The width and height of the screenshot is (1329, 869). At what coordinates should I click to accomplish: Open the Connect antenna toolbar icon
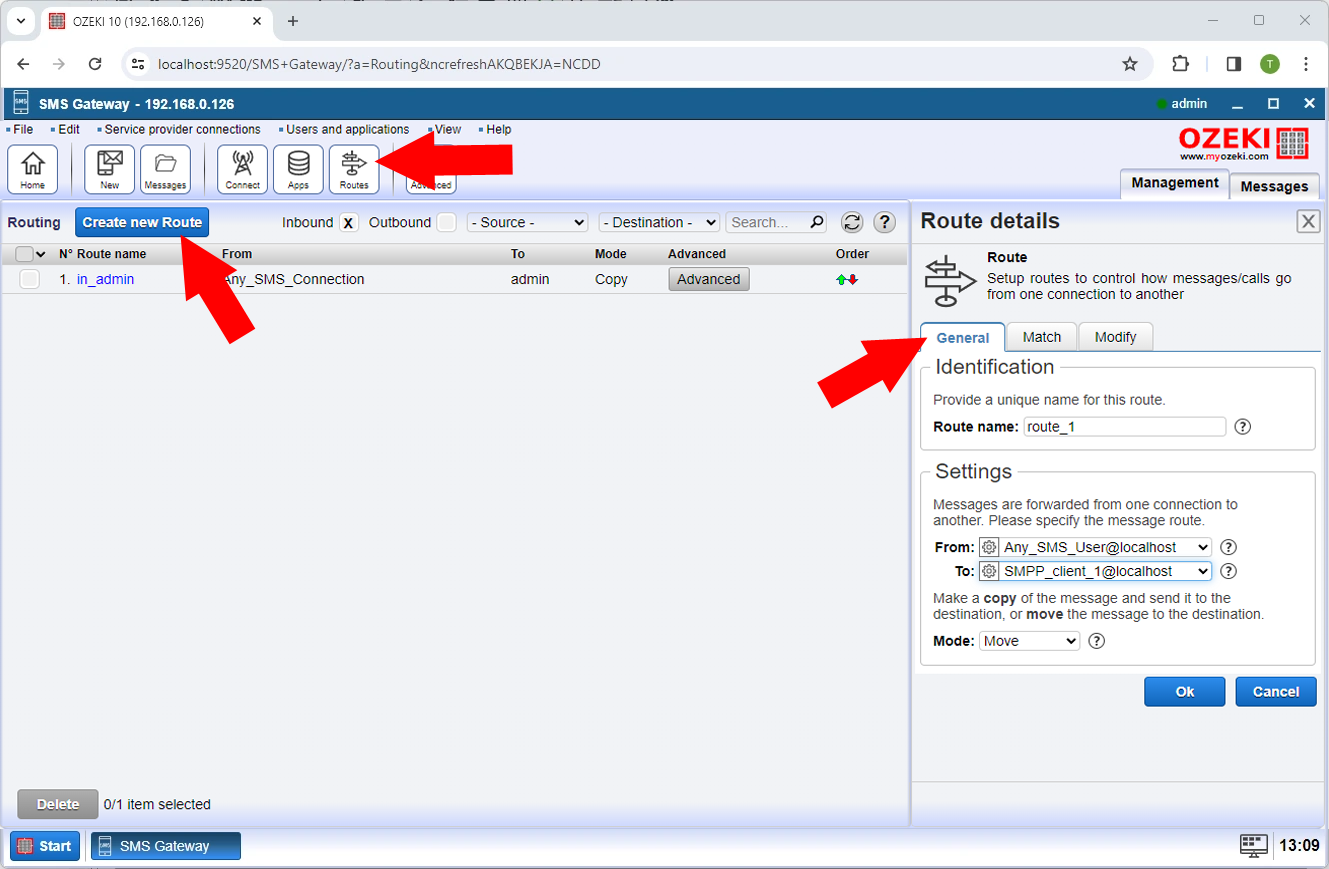[x=242, y=169]
